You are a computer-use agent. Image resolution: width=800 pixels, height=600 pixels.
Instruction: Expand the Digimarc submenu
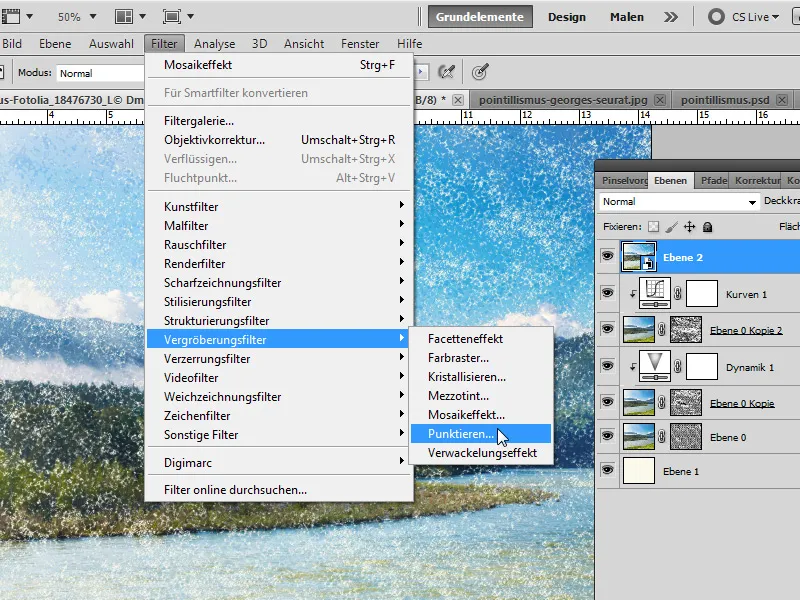point(279,463)
